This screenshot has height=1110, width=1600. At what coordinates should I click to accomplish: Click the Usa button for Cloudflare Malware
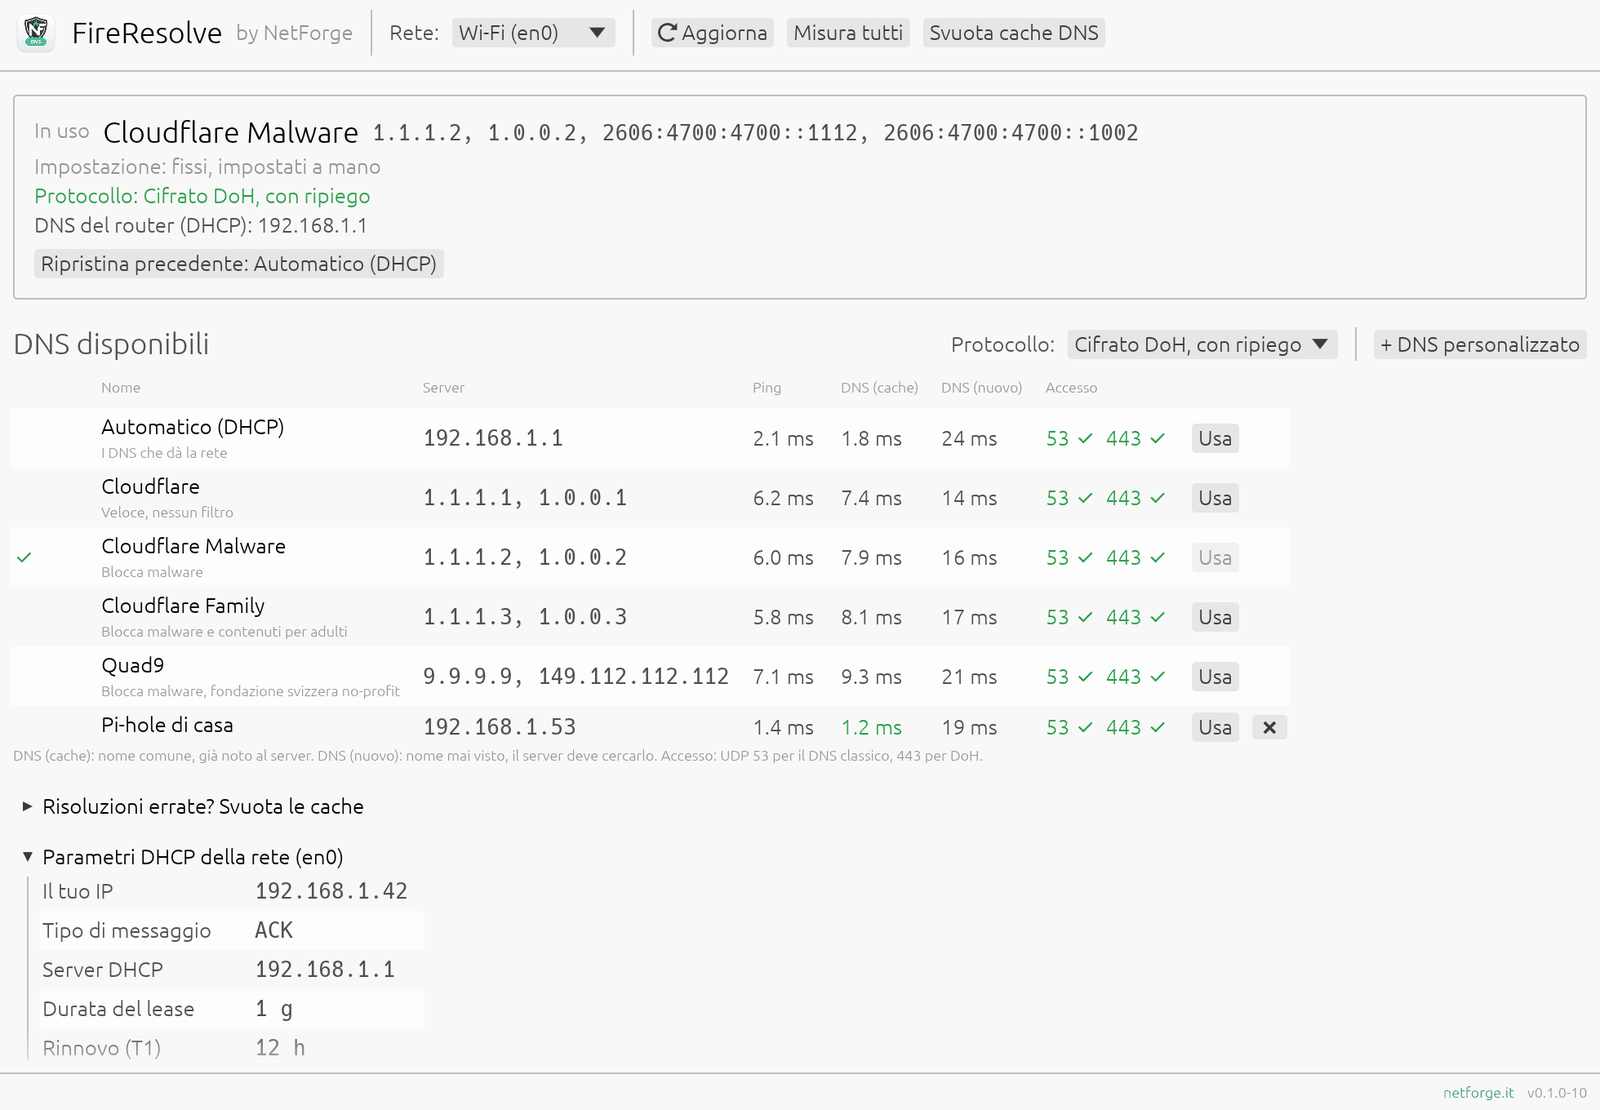point(1215,558)
